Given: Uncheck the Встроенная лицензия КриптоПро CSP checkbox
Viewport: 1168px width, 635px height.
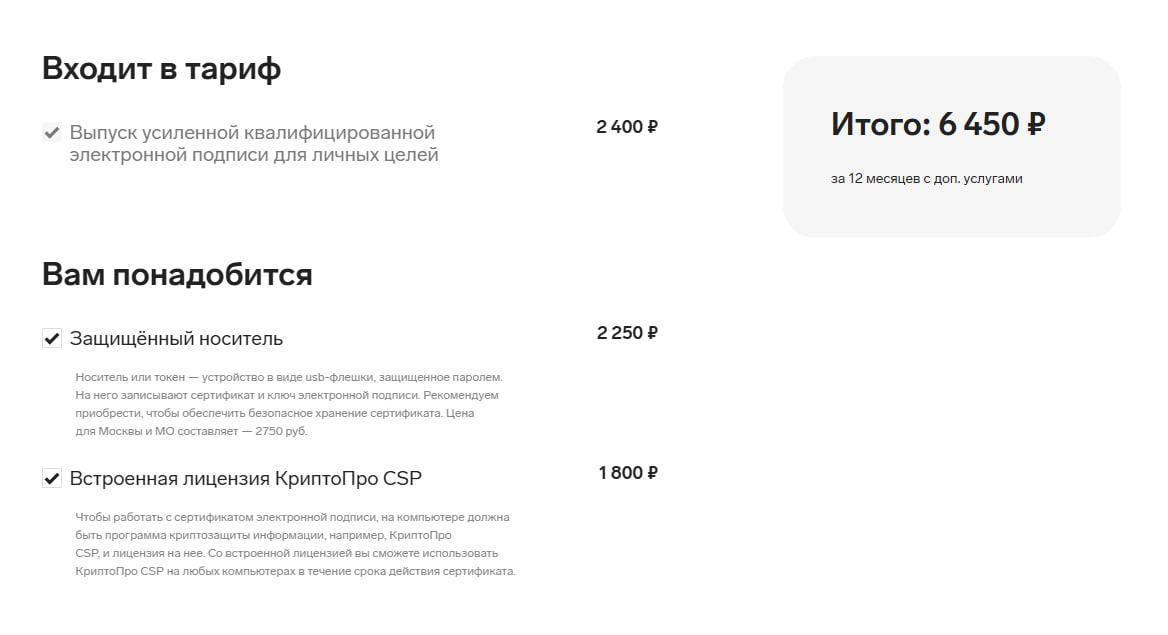Looking at the screenshot, I should click(x=52, y=478).
